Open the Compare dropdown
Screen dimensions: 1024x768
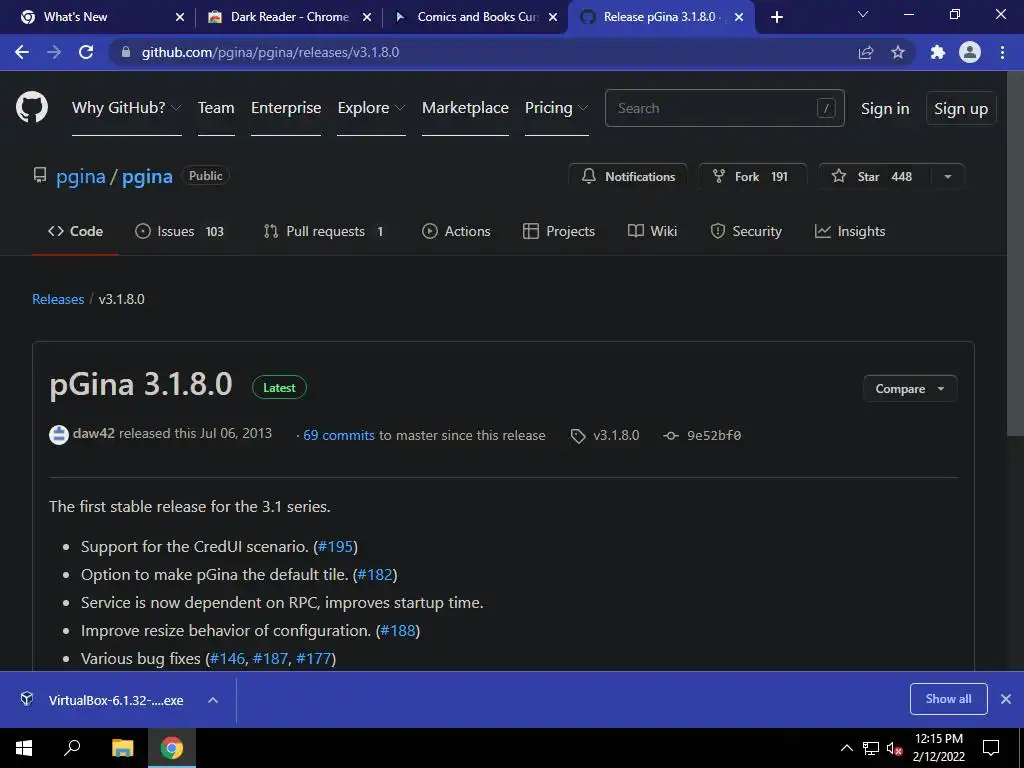910,389
